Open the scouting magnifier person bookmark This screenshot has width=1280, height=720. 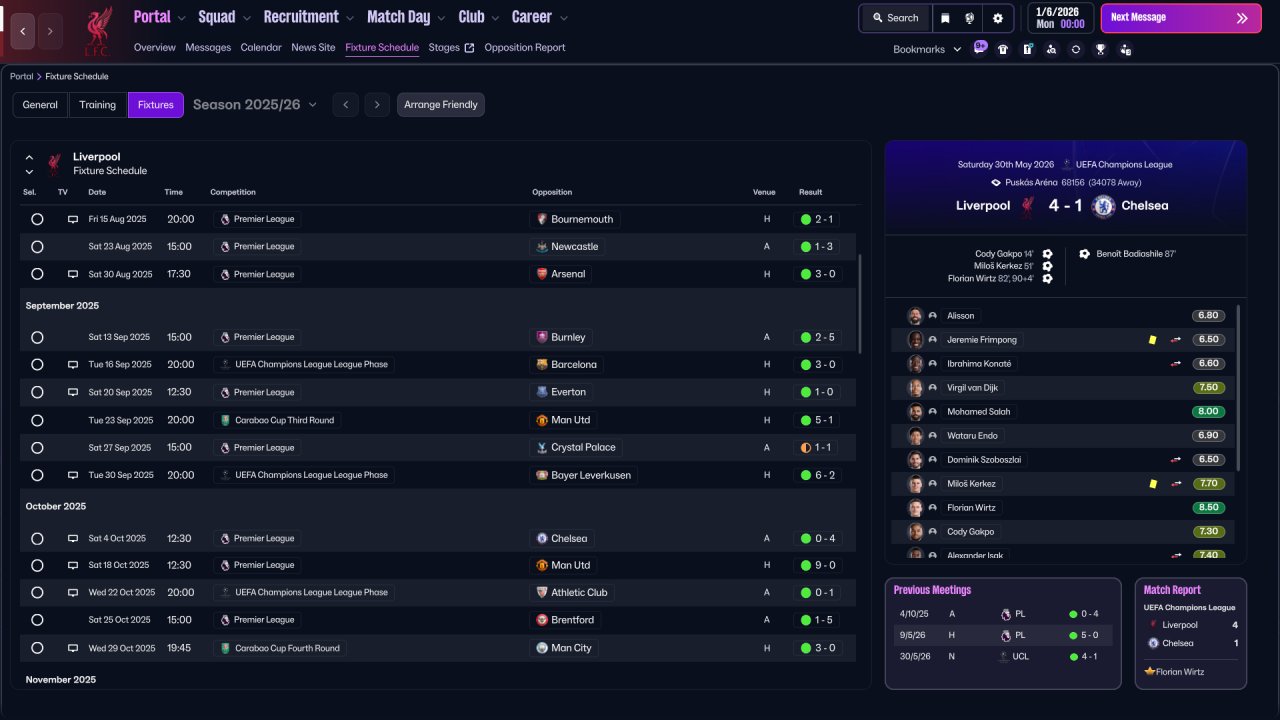[x=1051, y=49]
